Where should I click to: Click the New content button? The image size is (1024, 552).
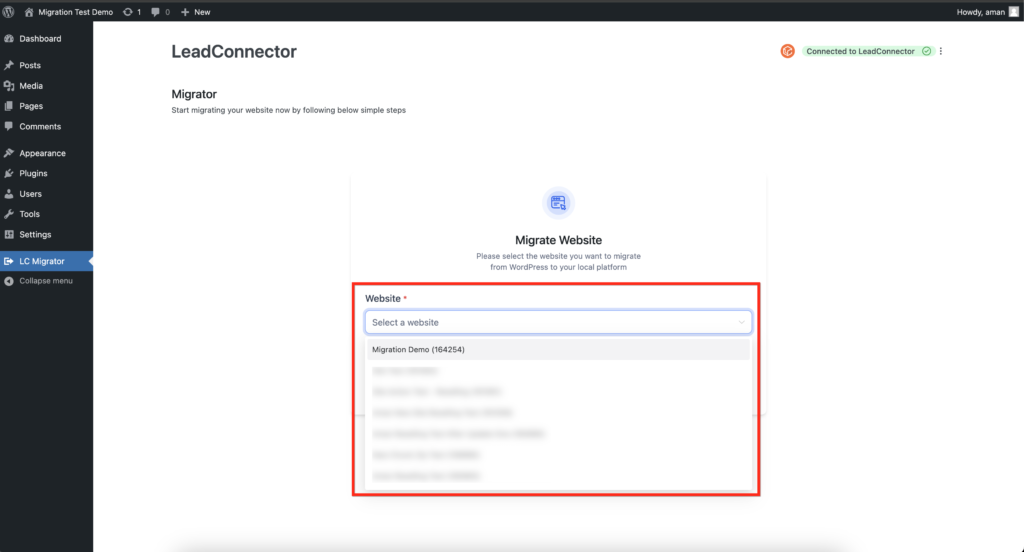pos(195,12)
